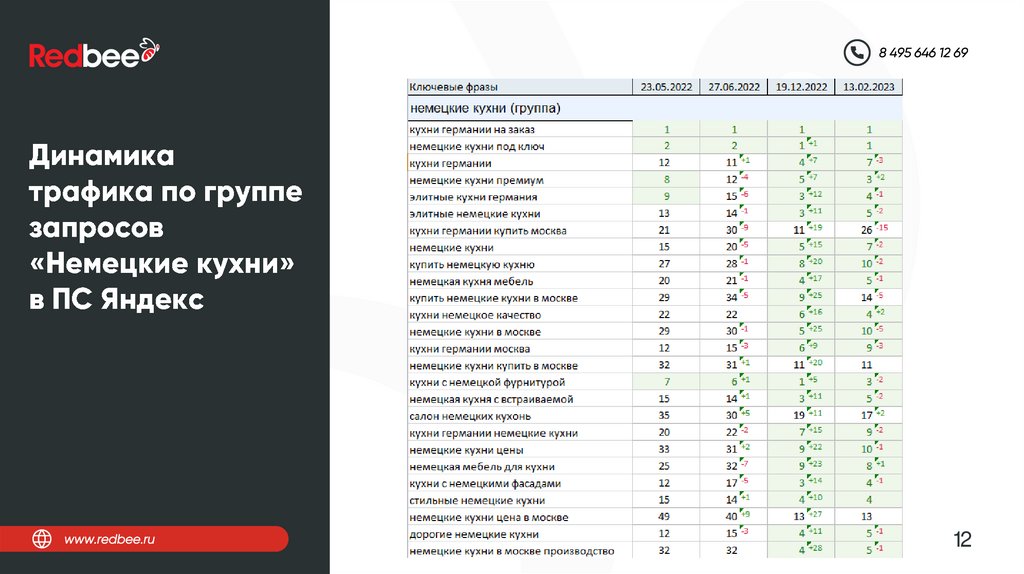This screenshot has width=1024, height=574.
Task: Click value 27 in 'купить немецкую кухню' row
Action: (x=664, y=264)
